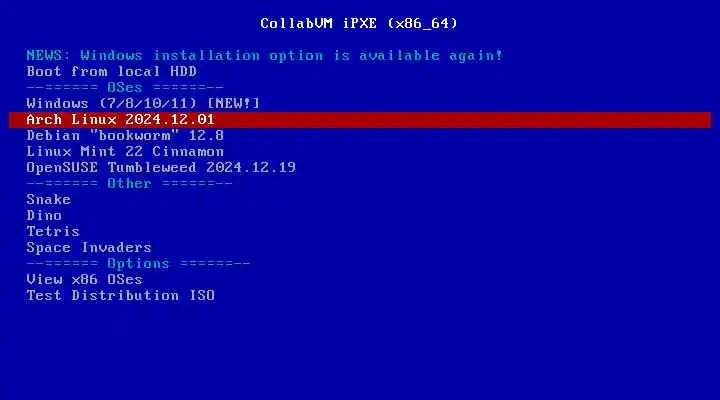Choose Linux Mint 22 Cinnamon
This screenshot has height=400, width=720.
tap(125, 152)
